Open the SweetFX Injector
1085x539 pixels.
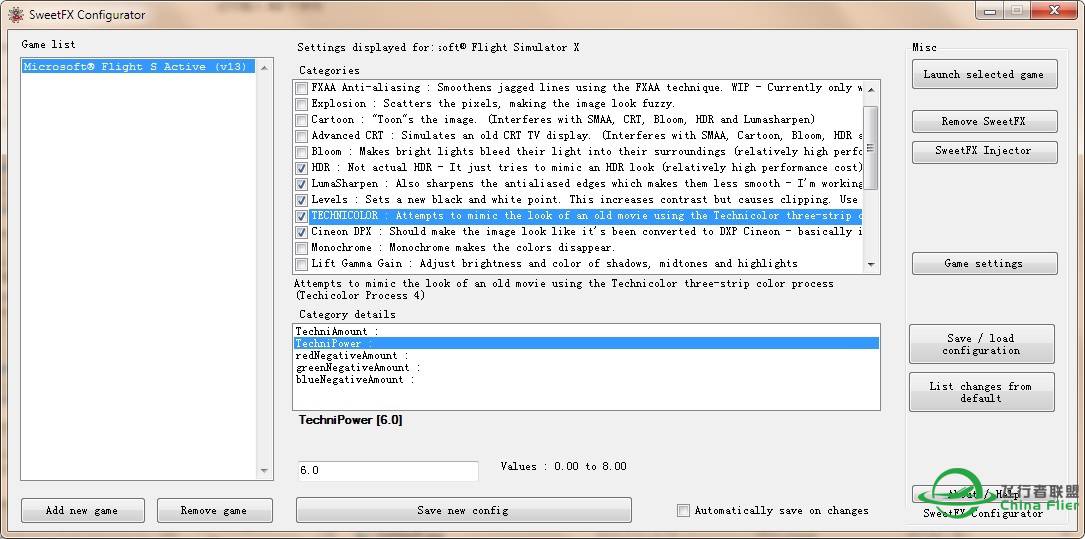[983, 151]
